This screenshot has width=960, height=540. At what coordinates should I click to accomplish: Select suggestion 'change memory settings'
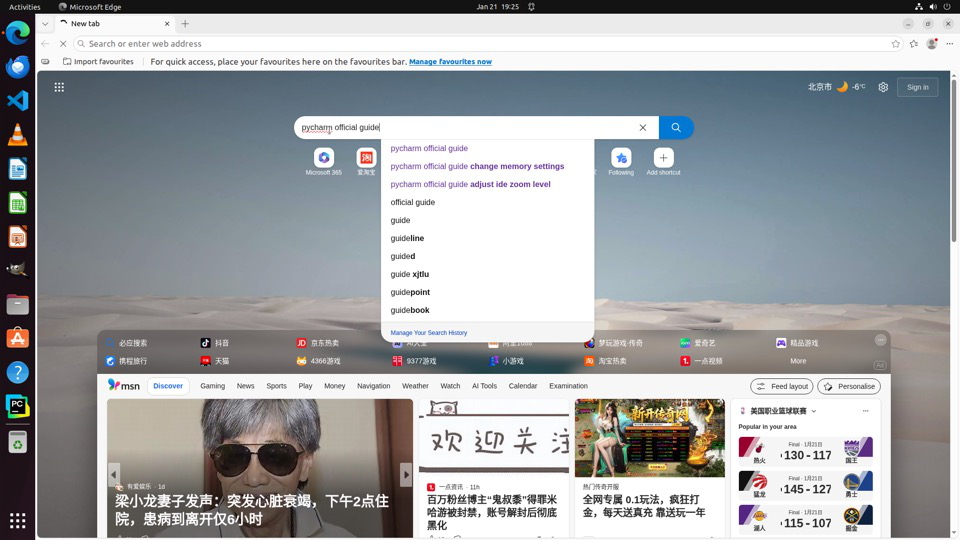pos(487,166)
